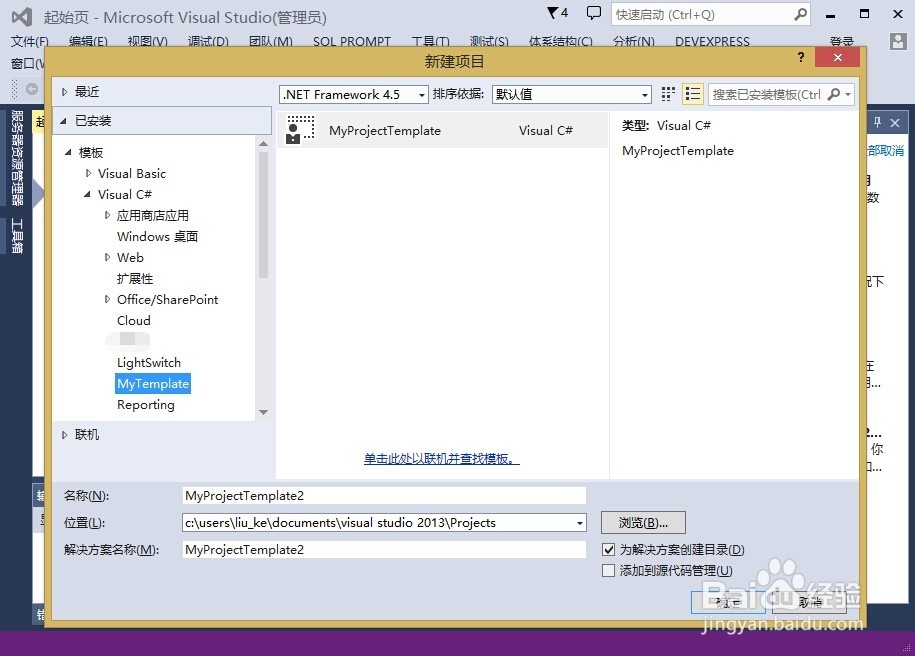Collapse the Visual C# node
The height and width of the screenshot is (656, 915).
click(x=88, y=194)
